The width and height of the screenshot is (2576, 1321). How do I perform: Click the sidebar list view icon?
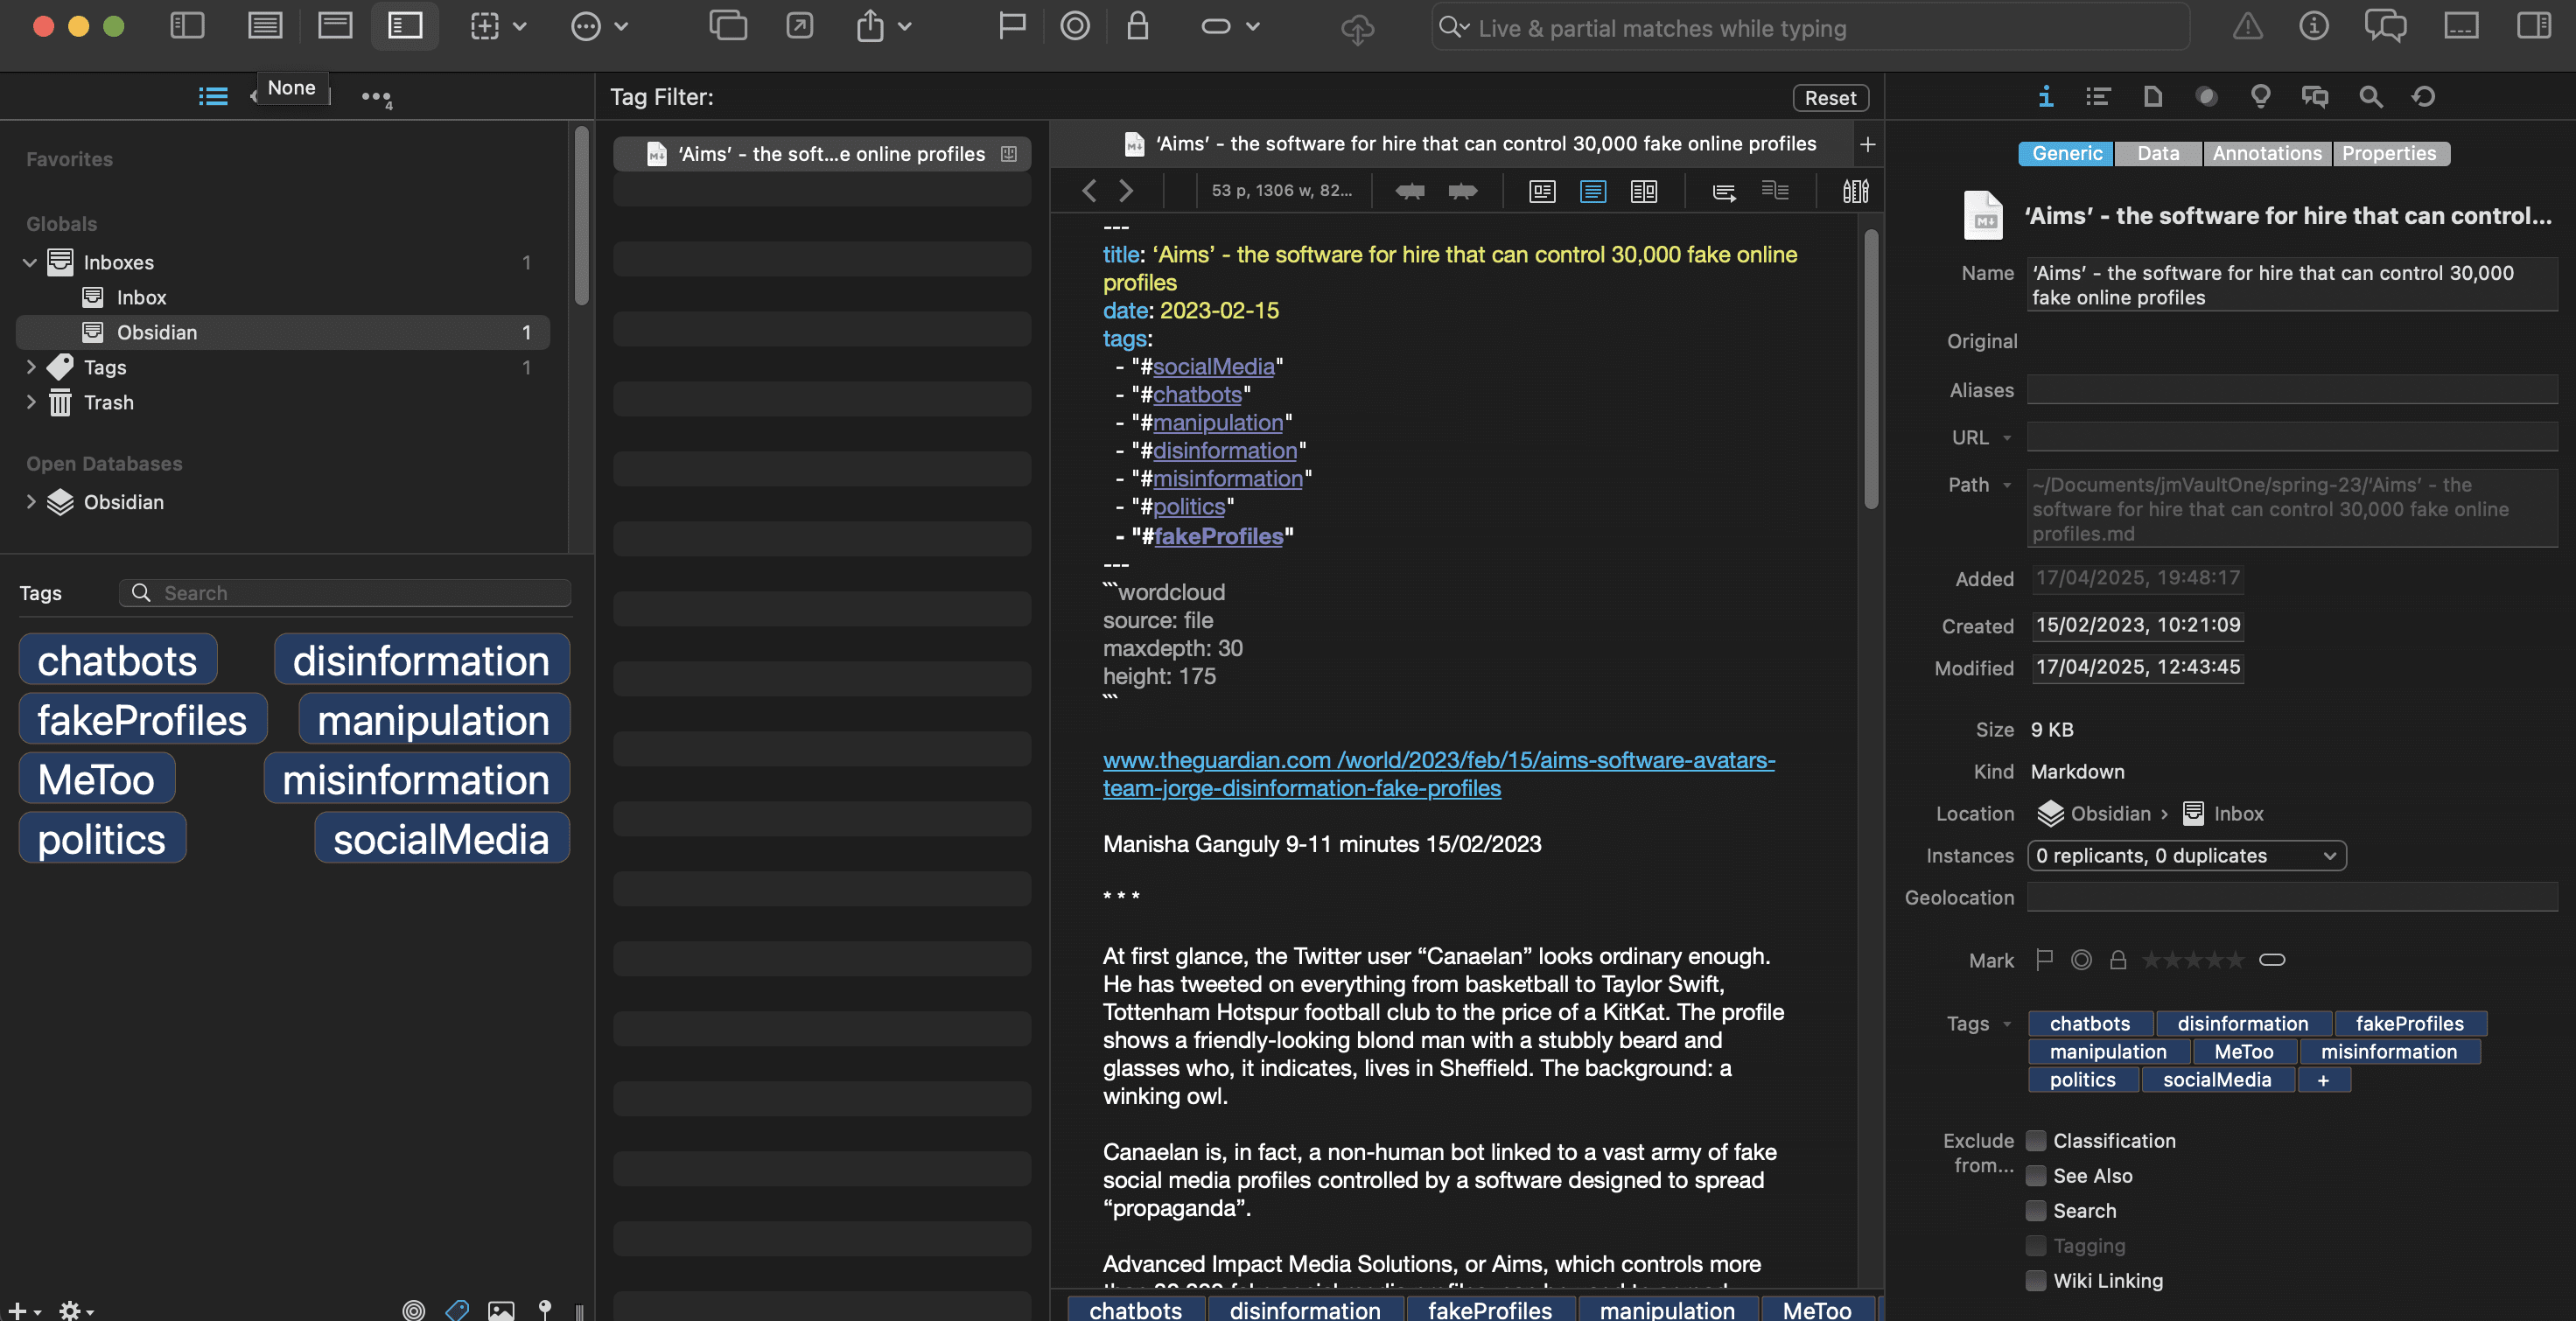point(213,97)
